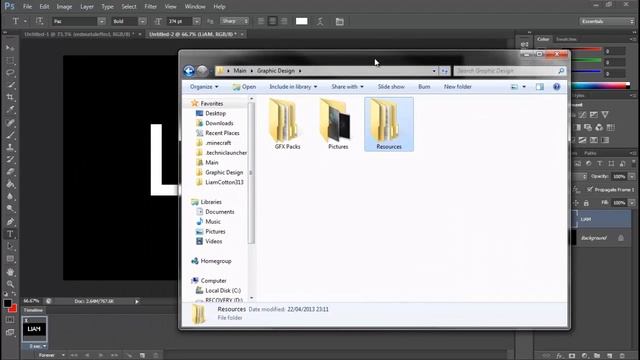The image size is (640, 360).
Task: Toggle Propagate Frame 1 checkbox
Action: [589, 189]
